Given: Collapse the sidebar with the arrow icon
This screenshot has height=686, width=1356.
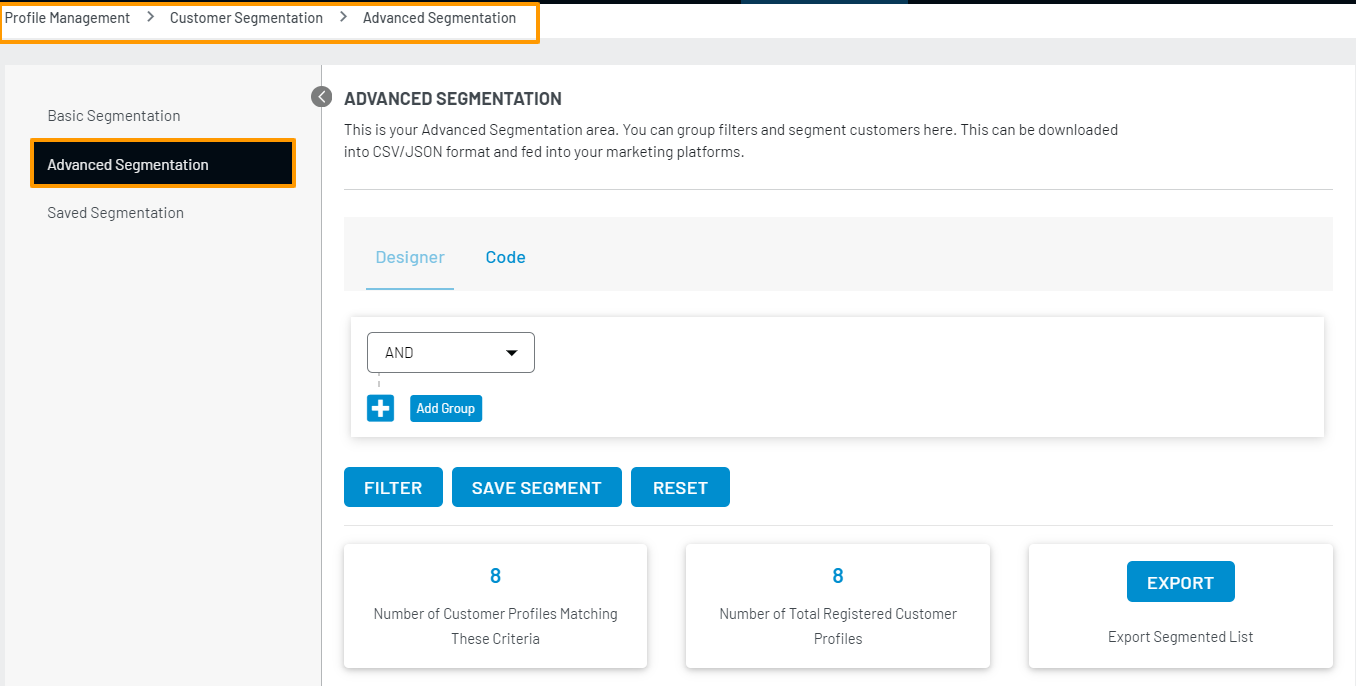Looking at the screenshot, I should [x=321, y=97].
